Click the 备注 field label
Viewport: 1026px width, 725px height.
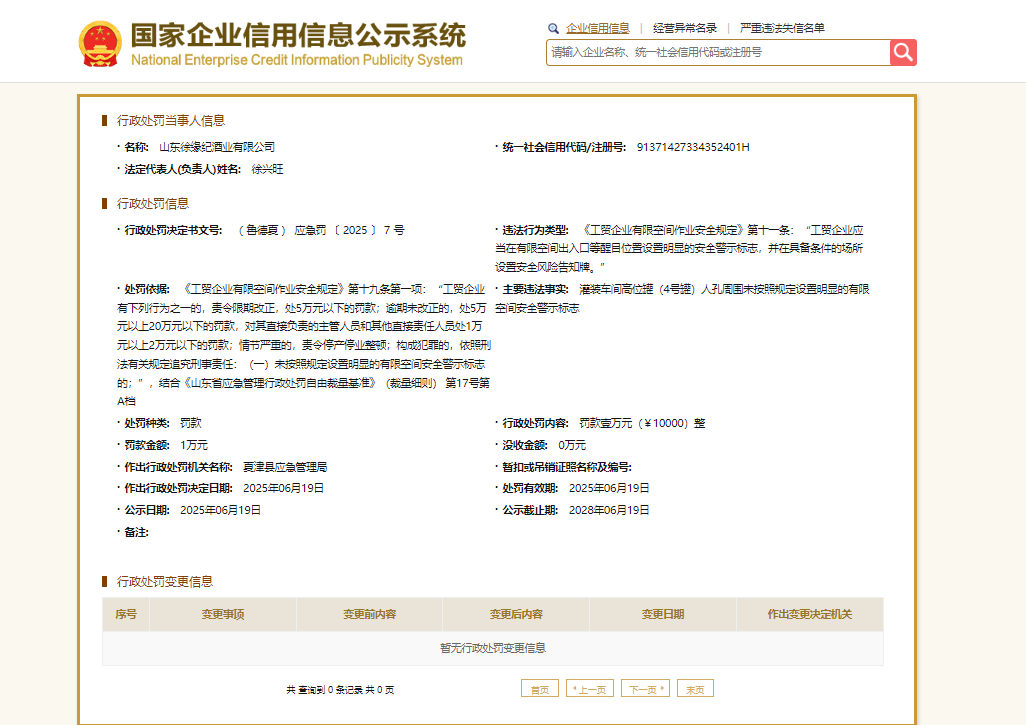136,533
